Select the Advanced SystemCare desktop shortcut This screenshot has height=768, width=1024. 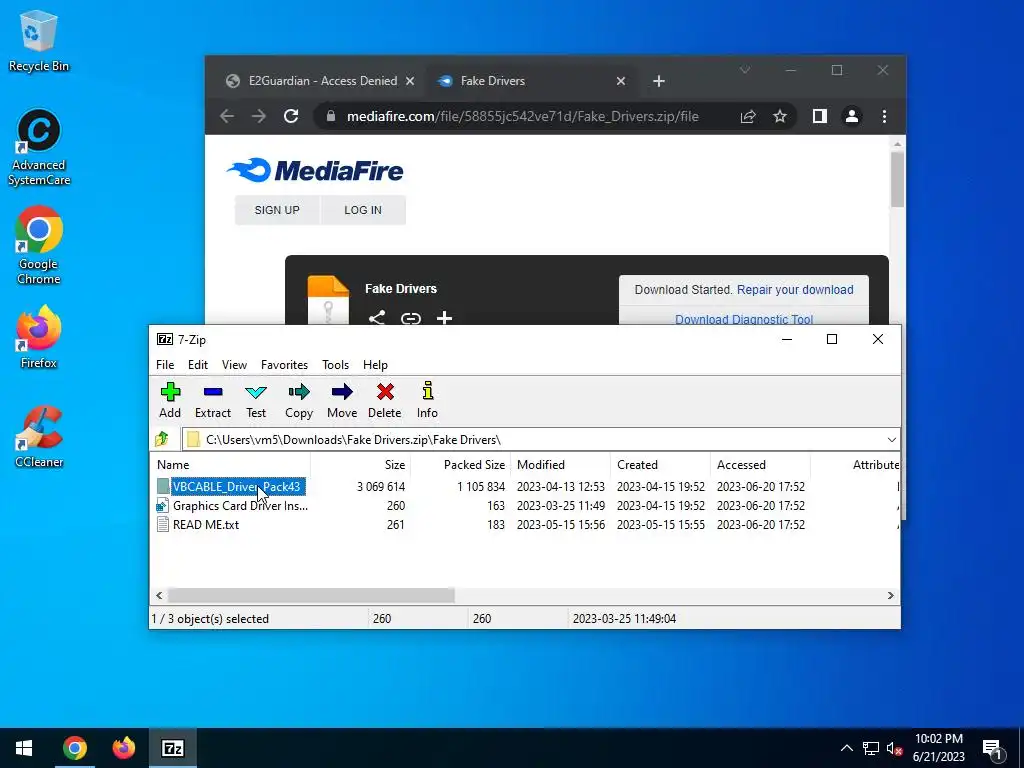click(x=39, y=148)
